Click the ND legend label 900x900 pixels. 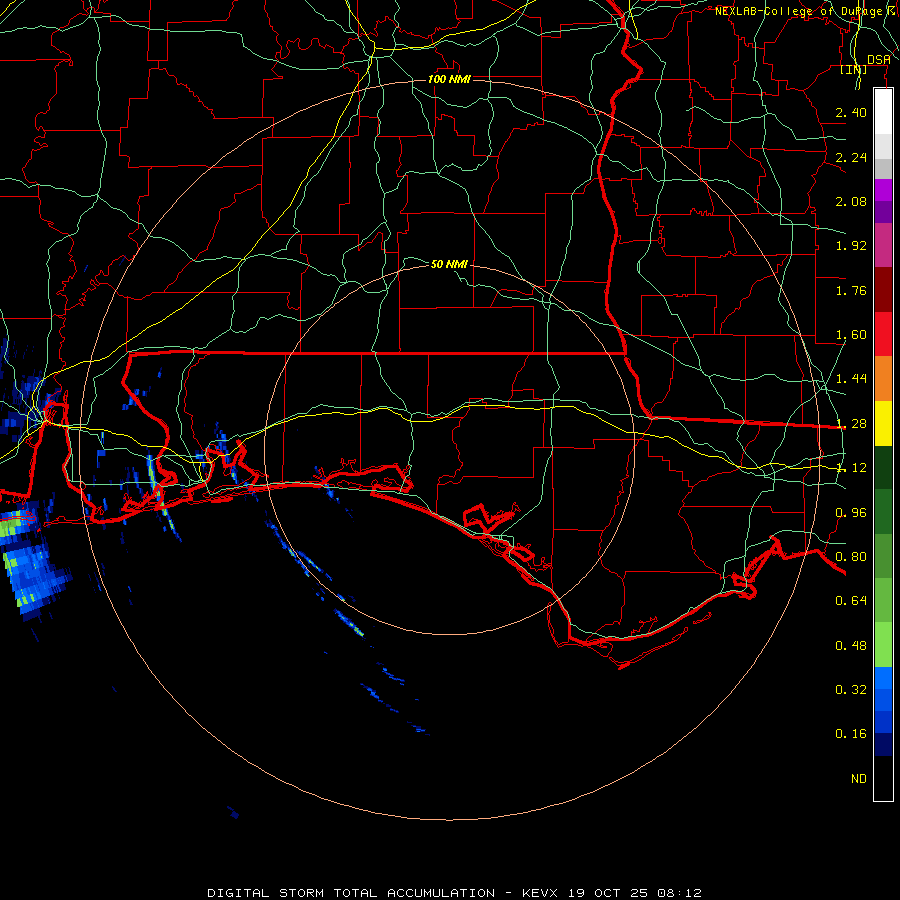(859, 779)
